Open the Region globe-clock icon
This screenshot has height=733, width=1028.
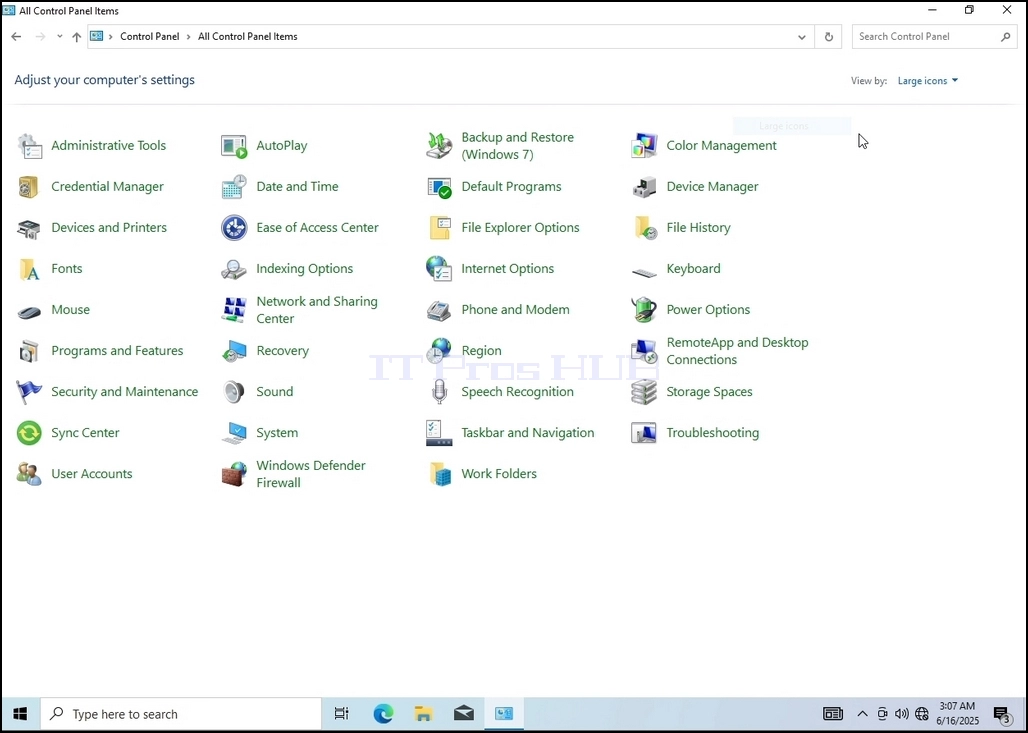tap(439, 351)
